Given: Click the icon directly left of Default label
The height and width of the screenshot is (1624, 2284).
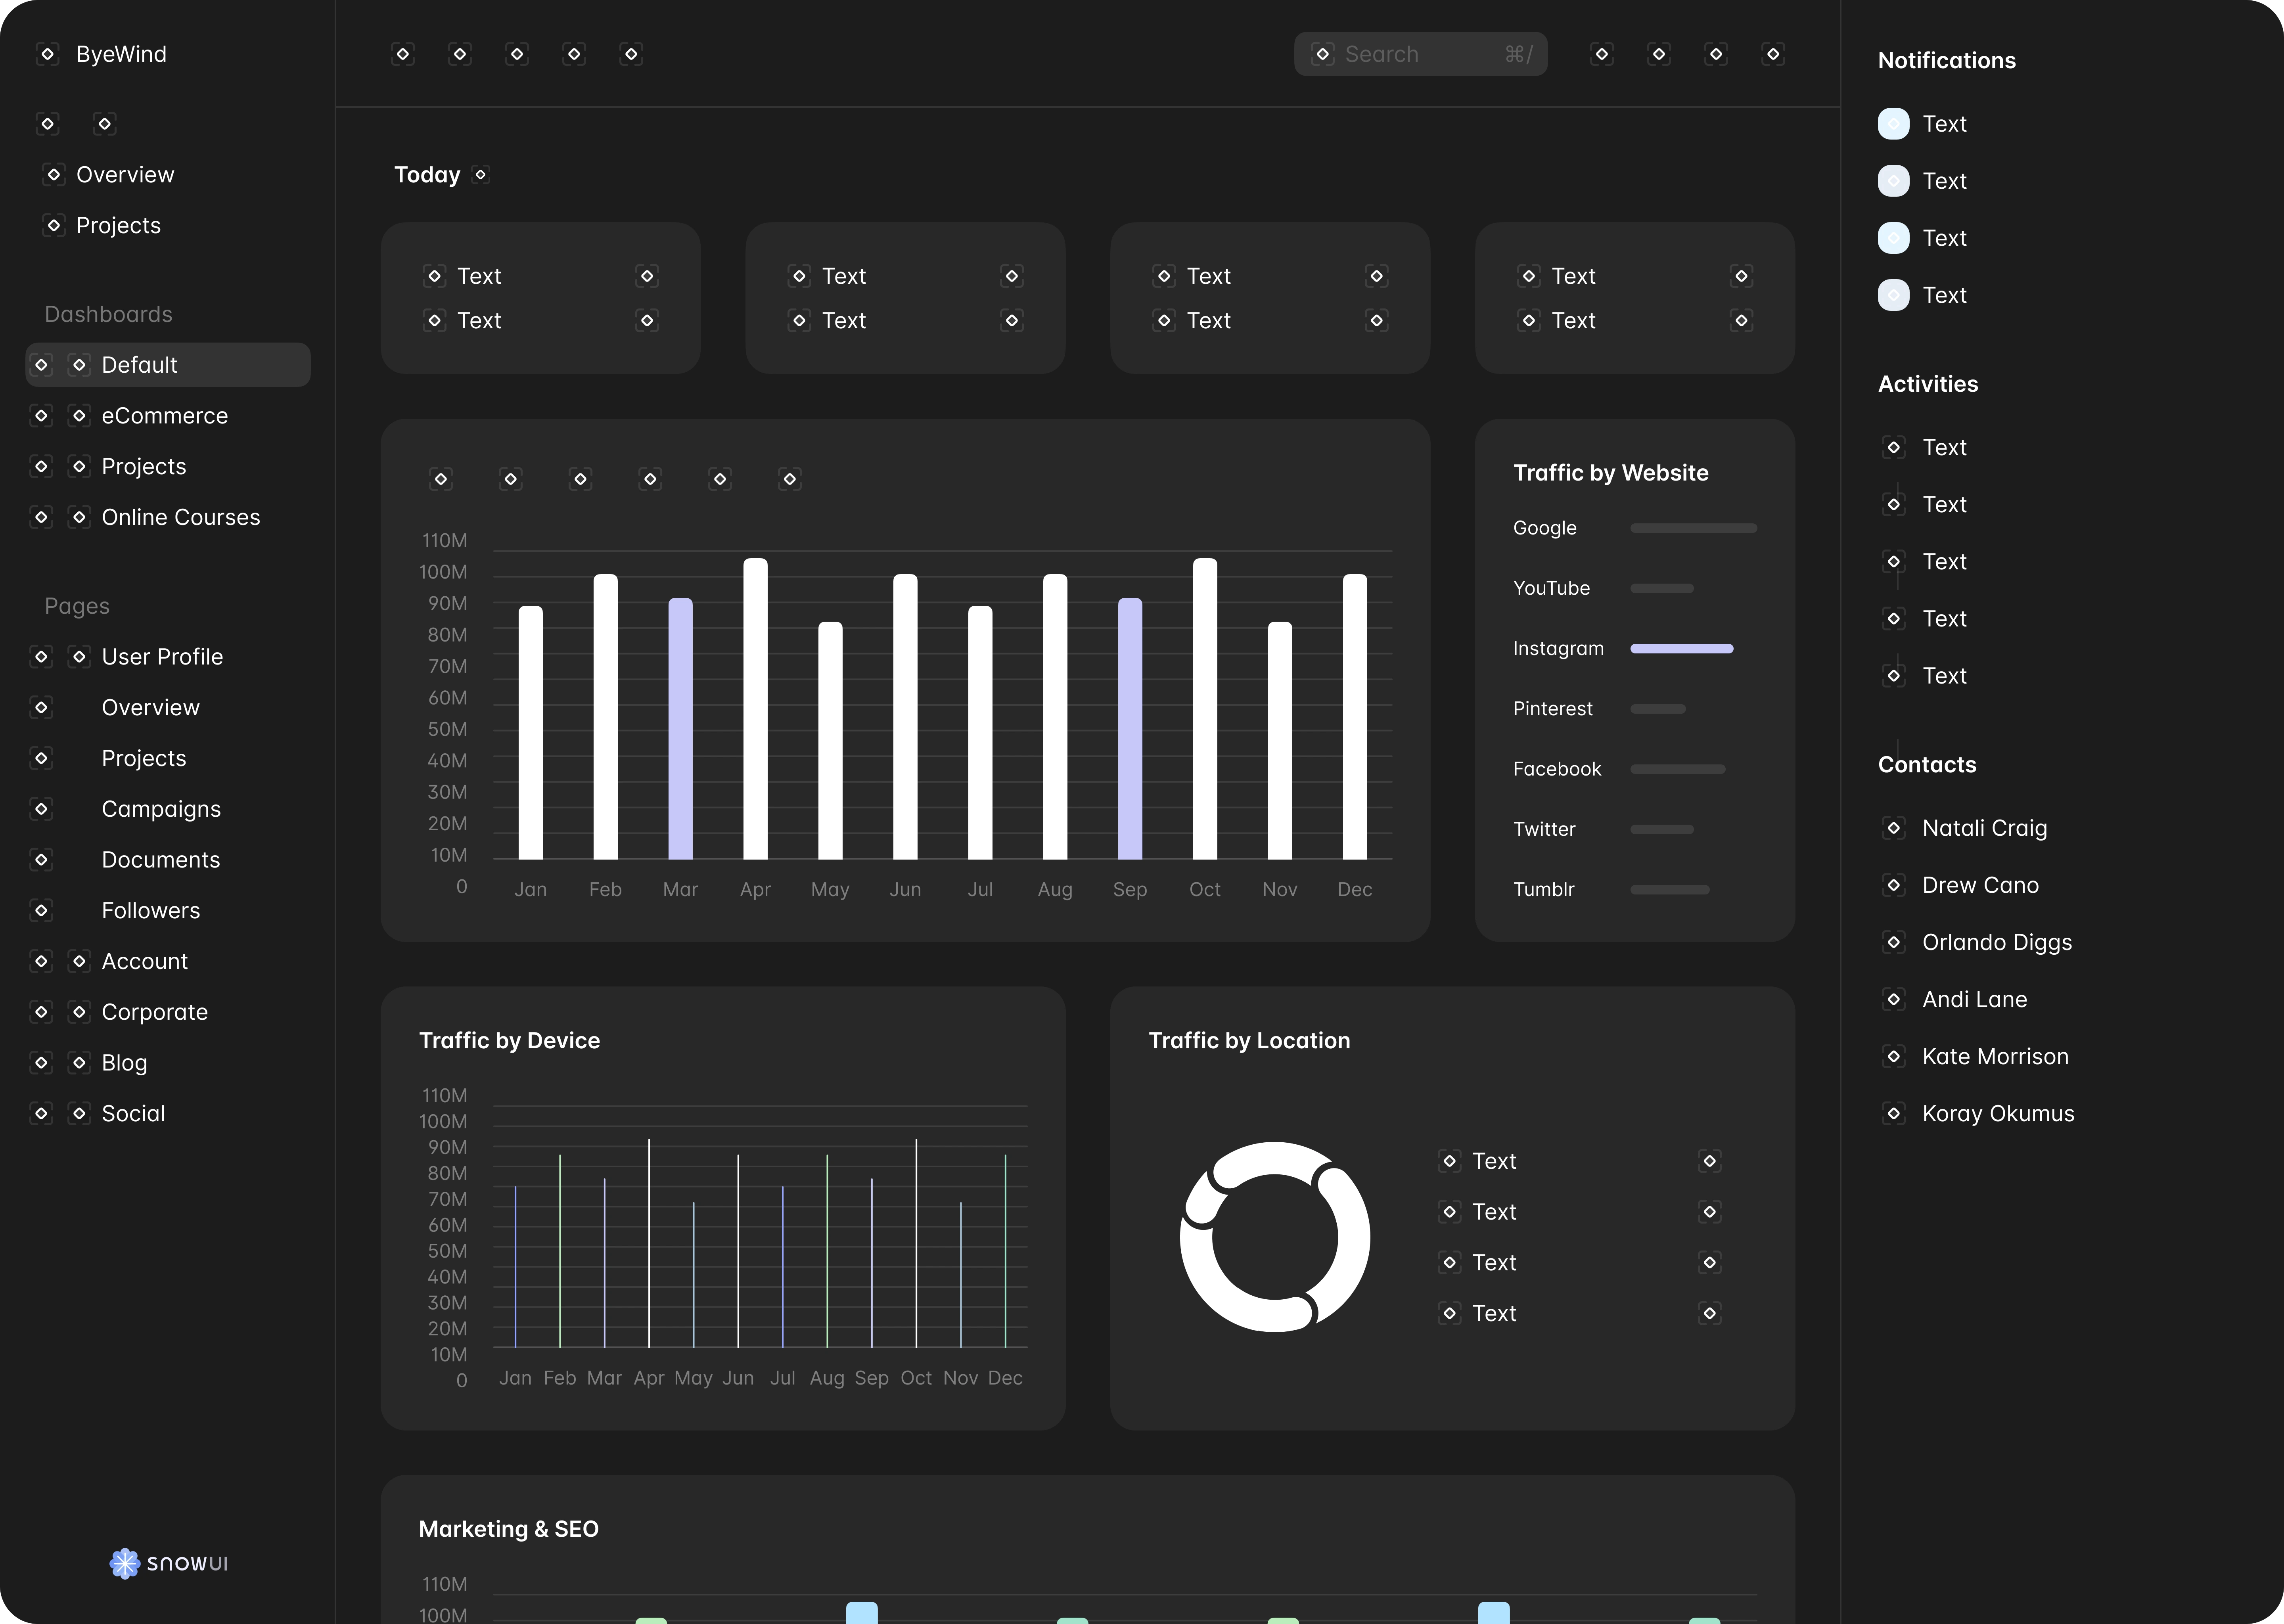Looking at the screenshot, I should click(x=79, y=365).
